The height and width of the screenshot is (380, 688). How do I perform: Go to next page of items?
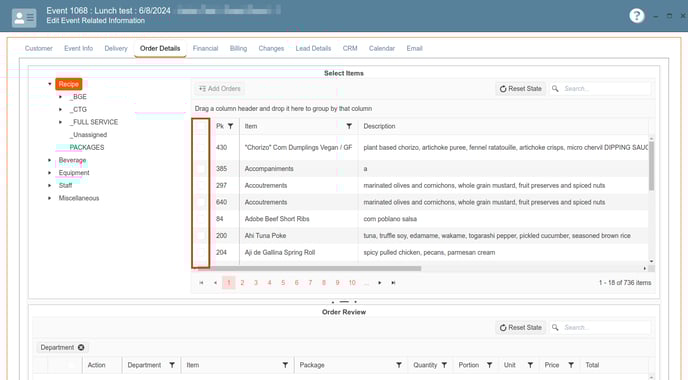click(x=380, y=283)
